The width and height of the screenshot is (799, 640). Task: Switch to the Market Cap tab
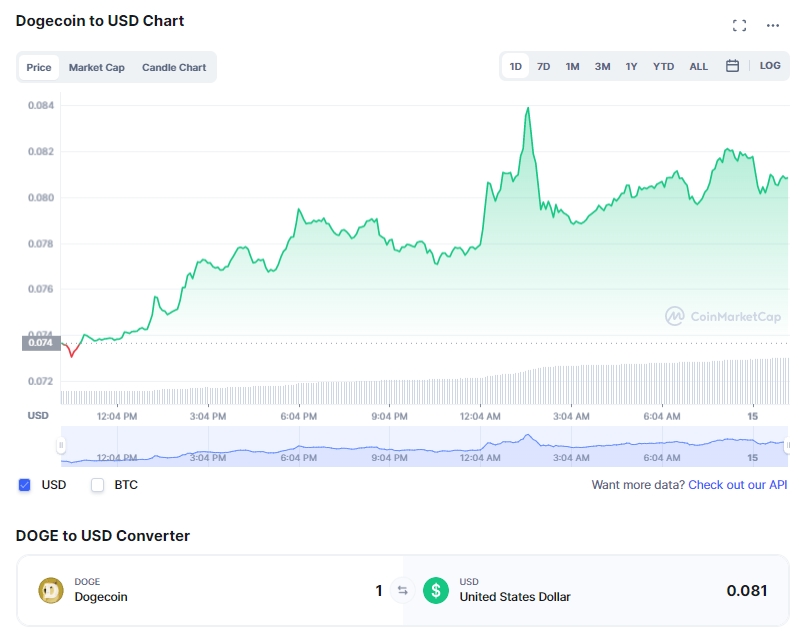coord(97,67)
